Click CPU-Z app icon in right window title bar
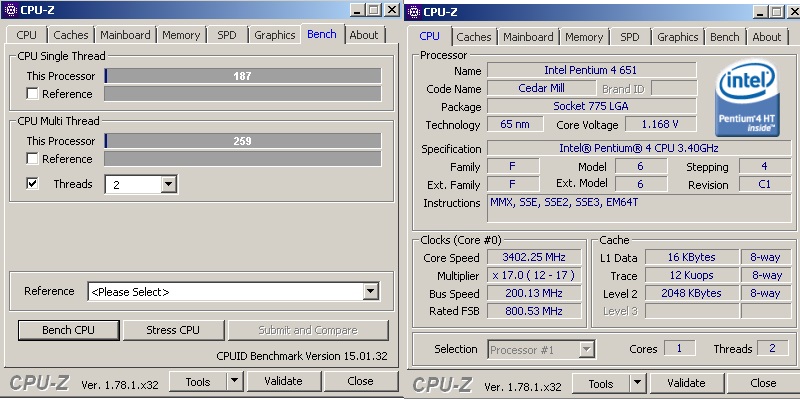This screenshot has height=400, width=800. 414,12
